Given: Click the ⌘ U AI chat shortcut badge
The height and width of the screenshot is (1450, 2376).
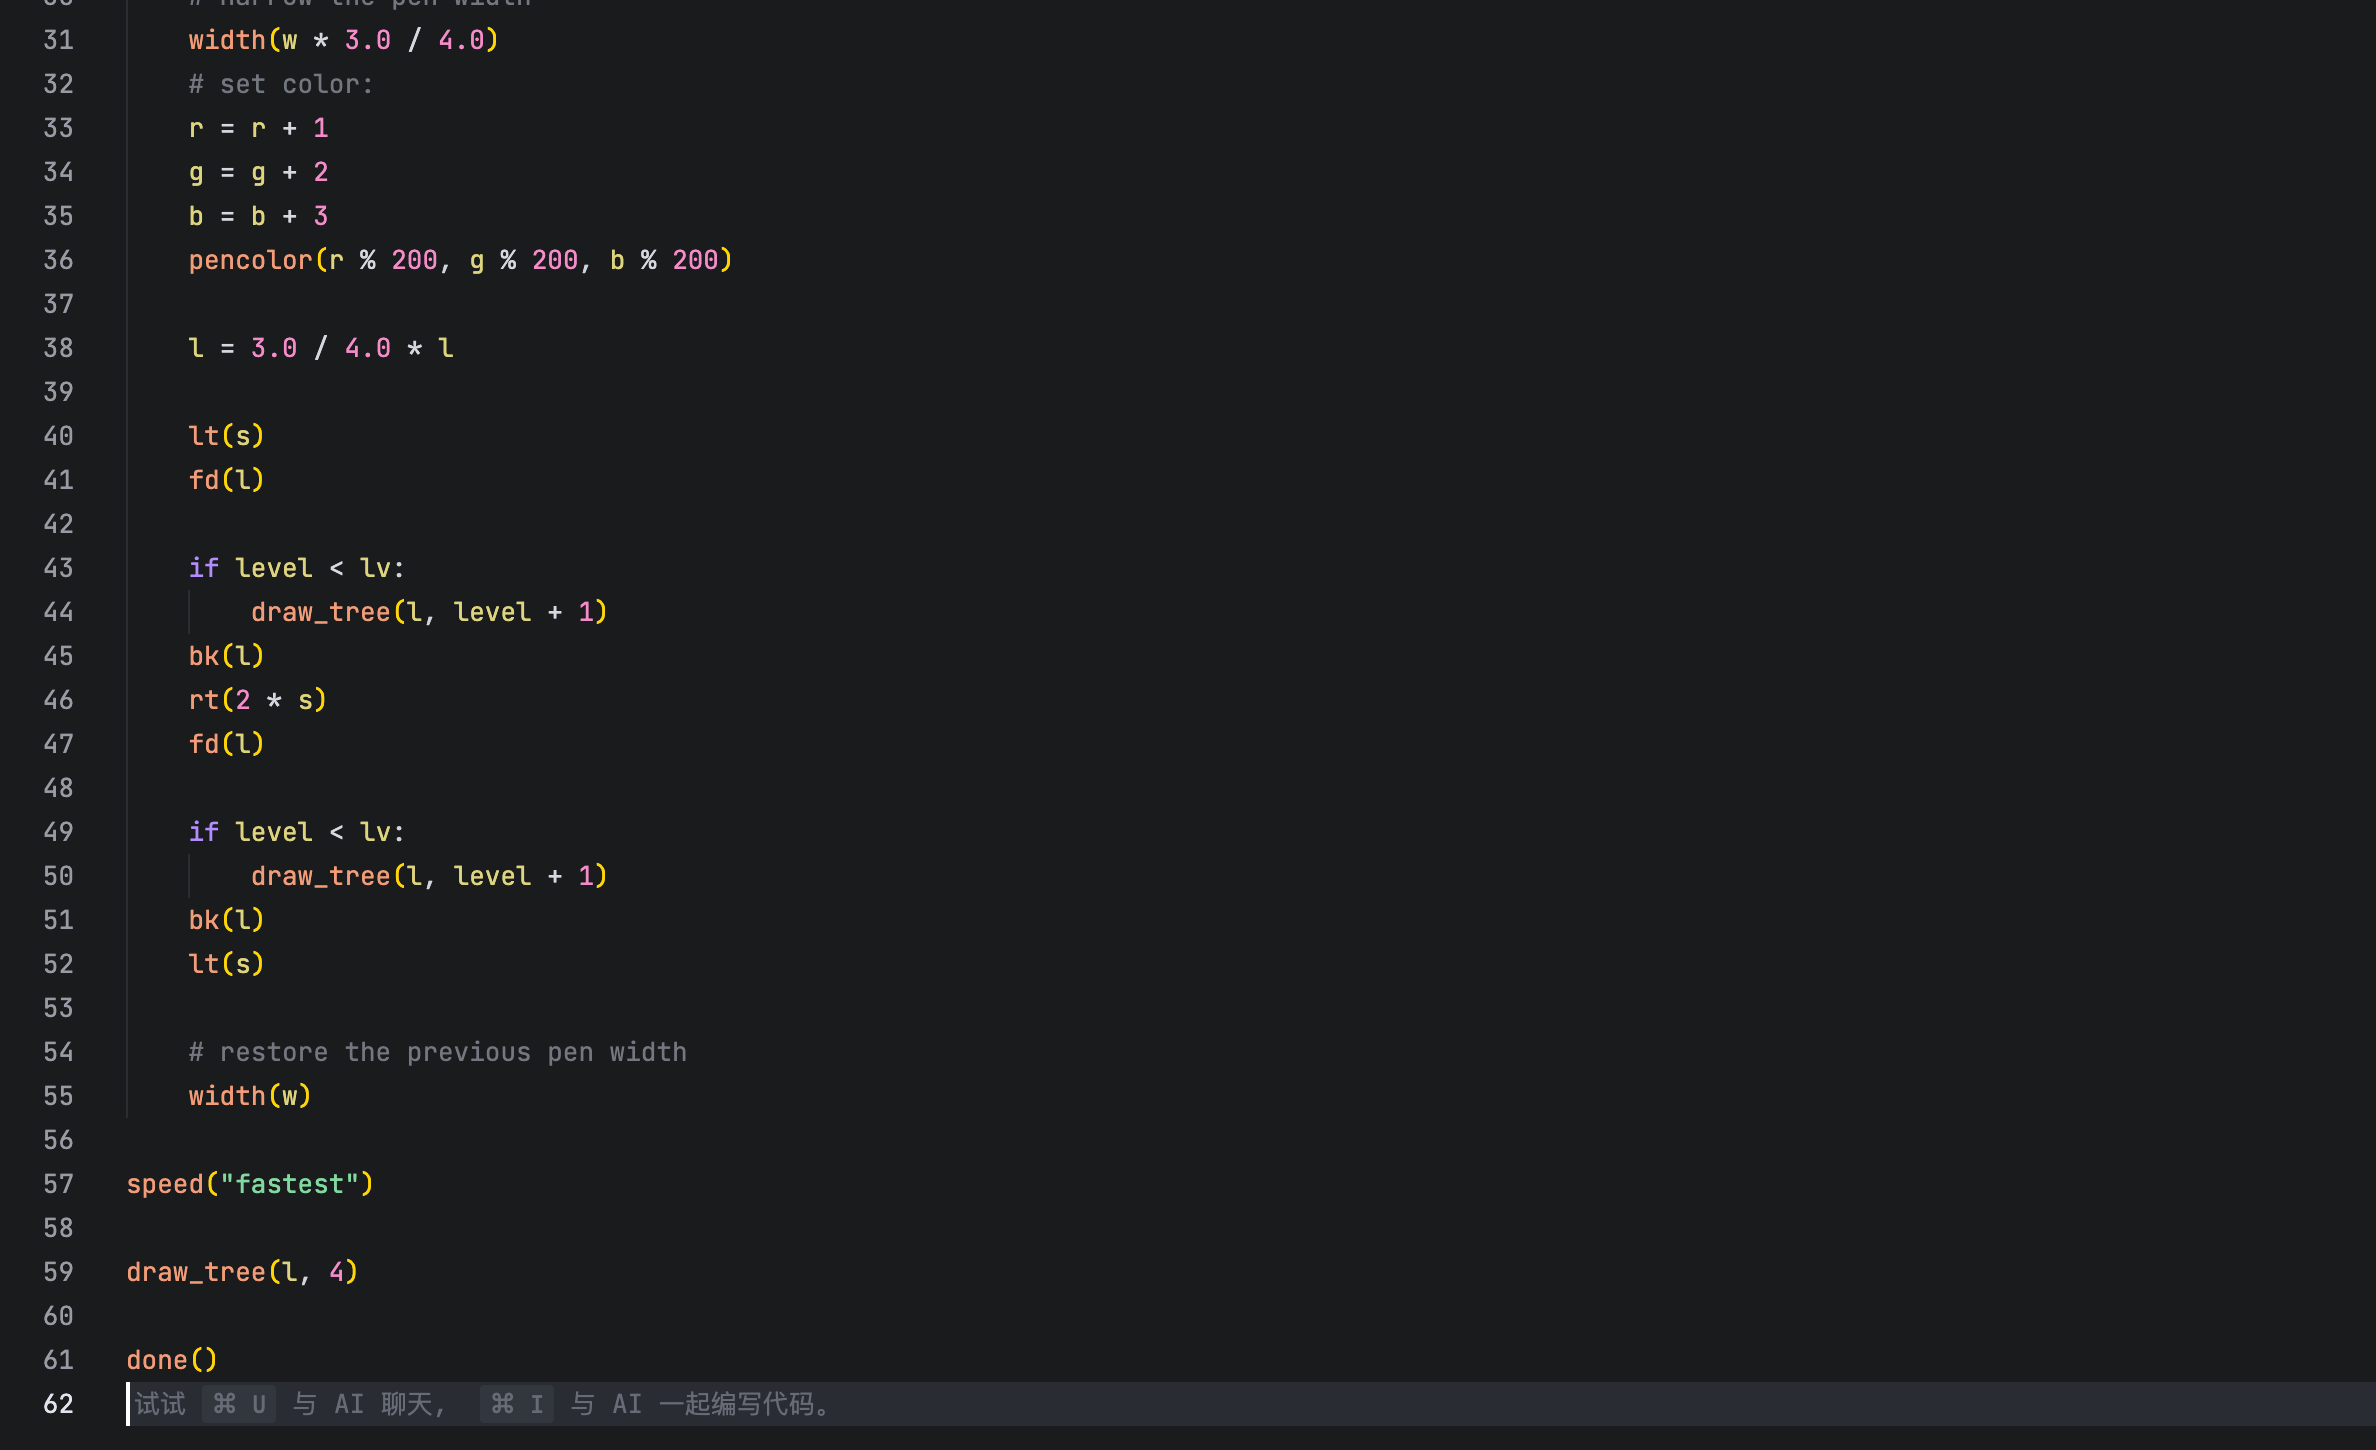Looking at the screenshot, I should pyautogui.click(x=239, y=1404).
